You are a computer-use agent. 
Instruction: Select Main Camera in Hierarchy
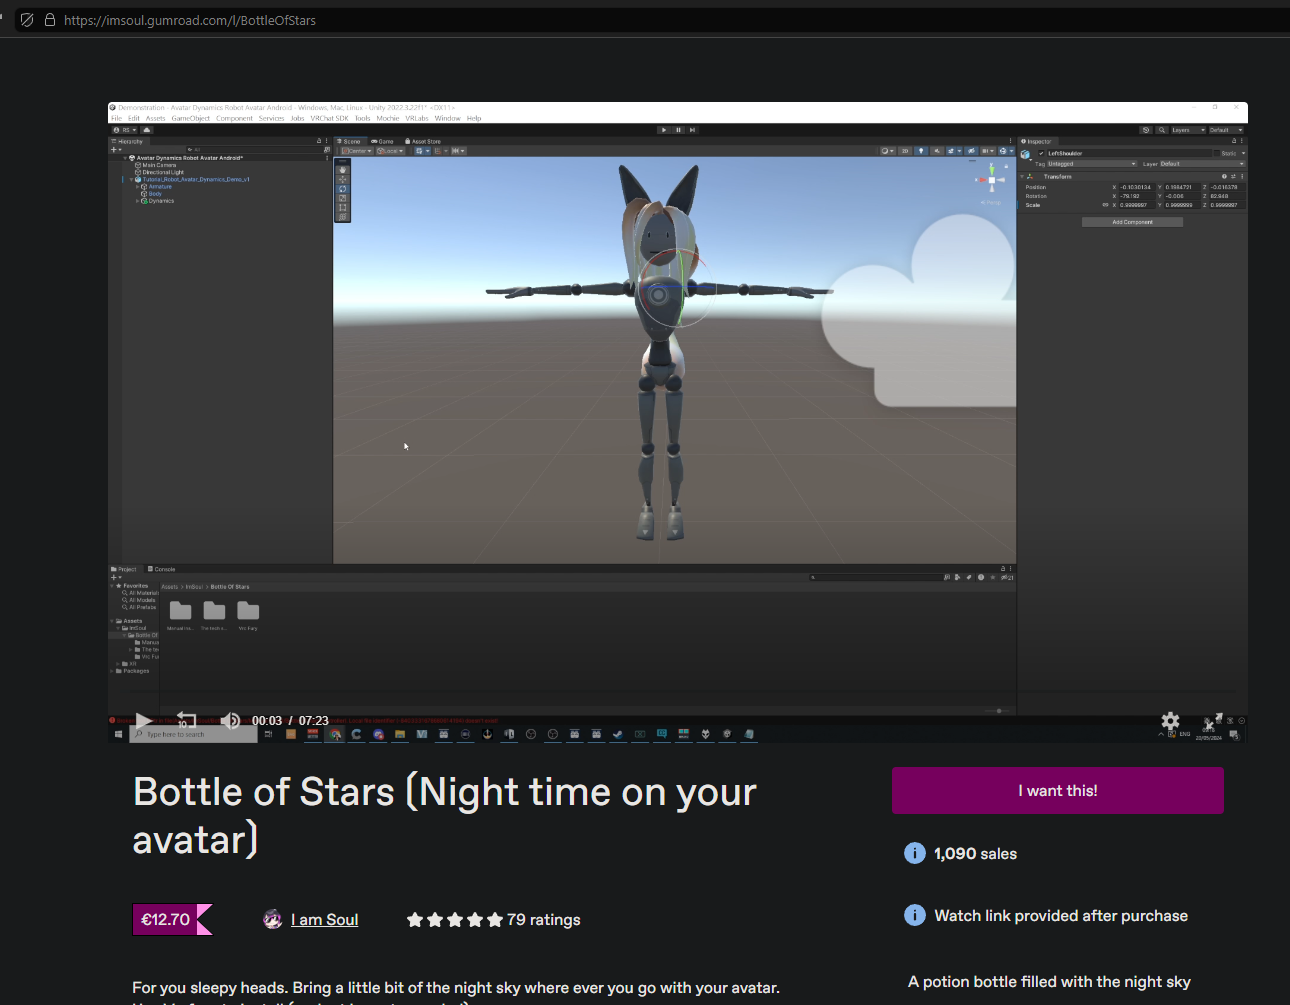[159, 165]
